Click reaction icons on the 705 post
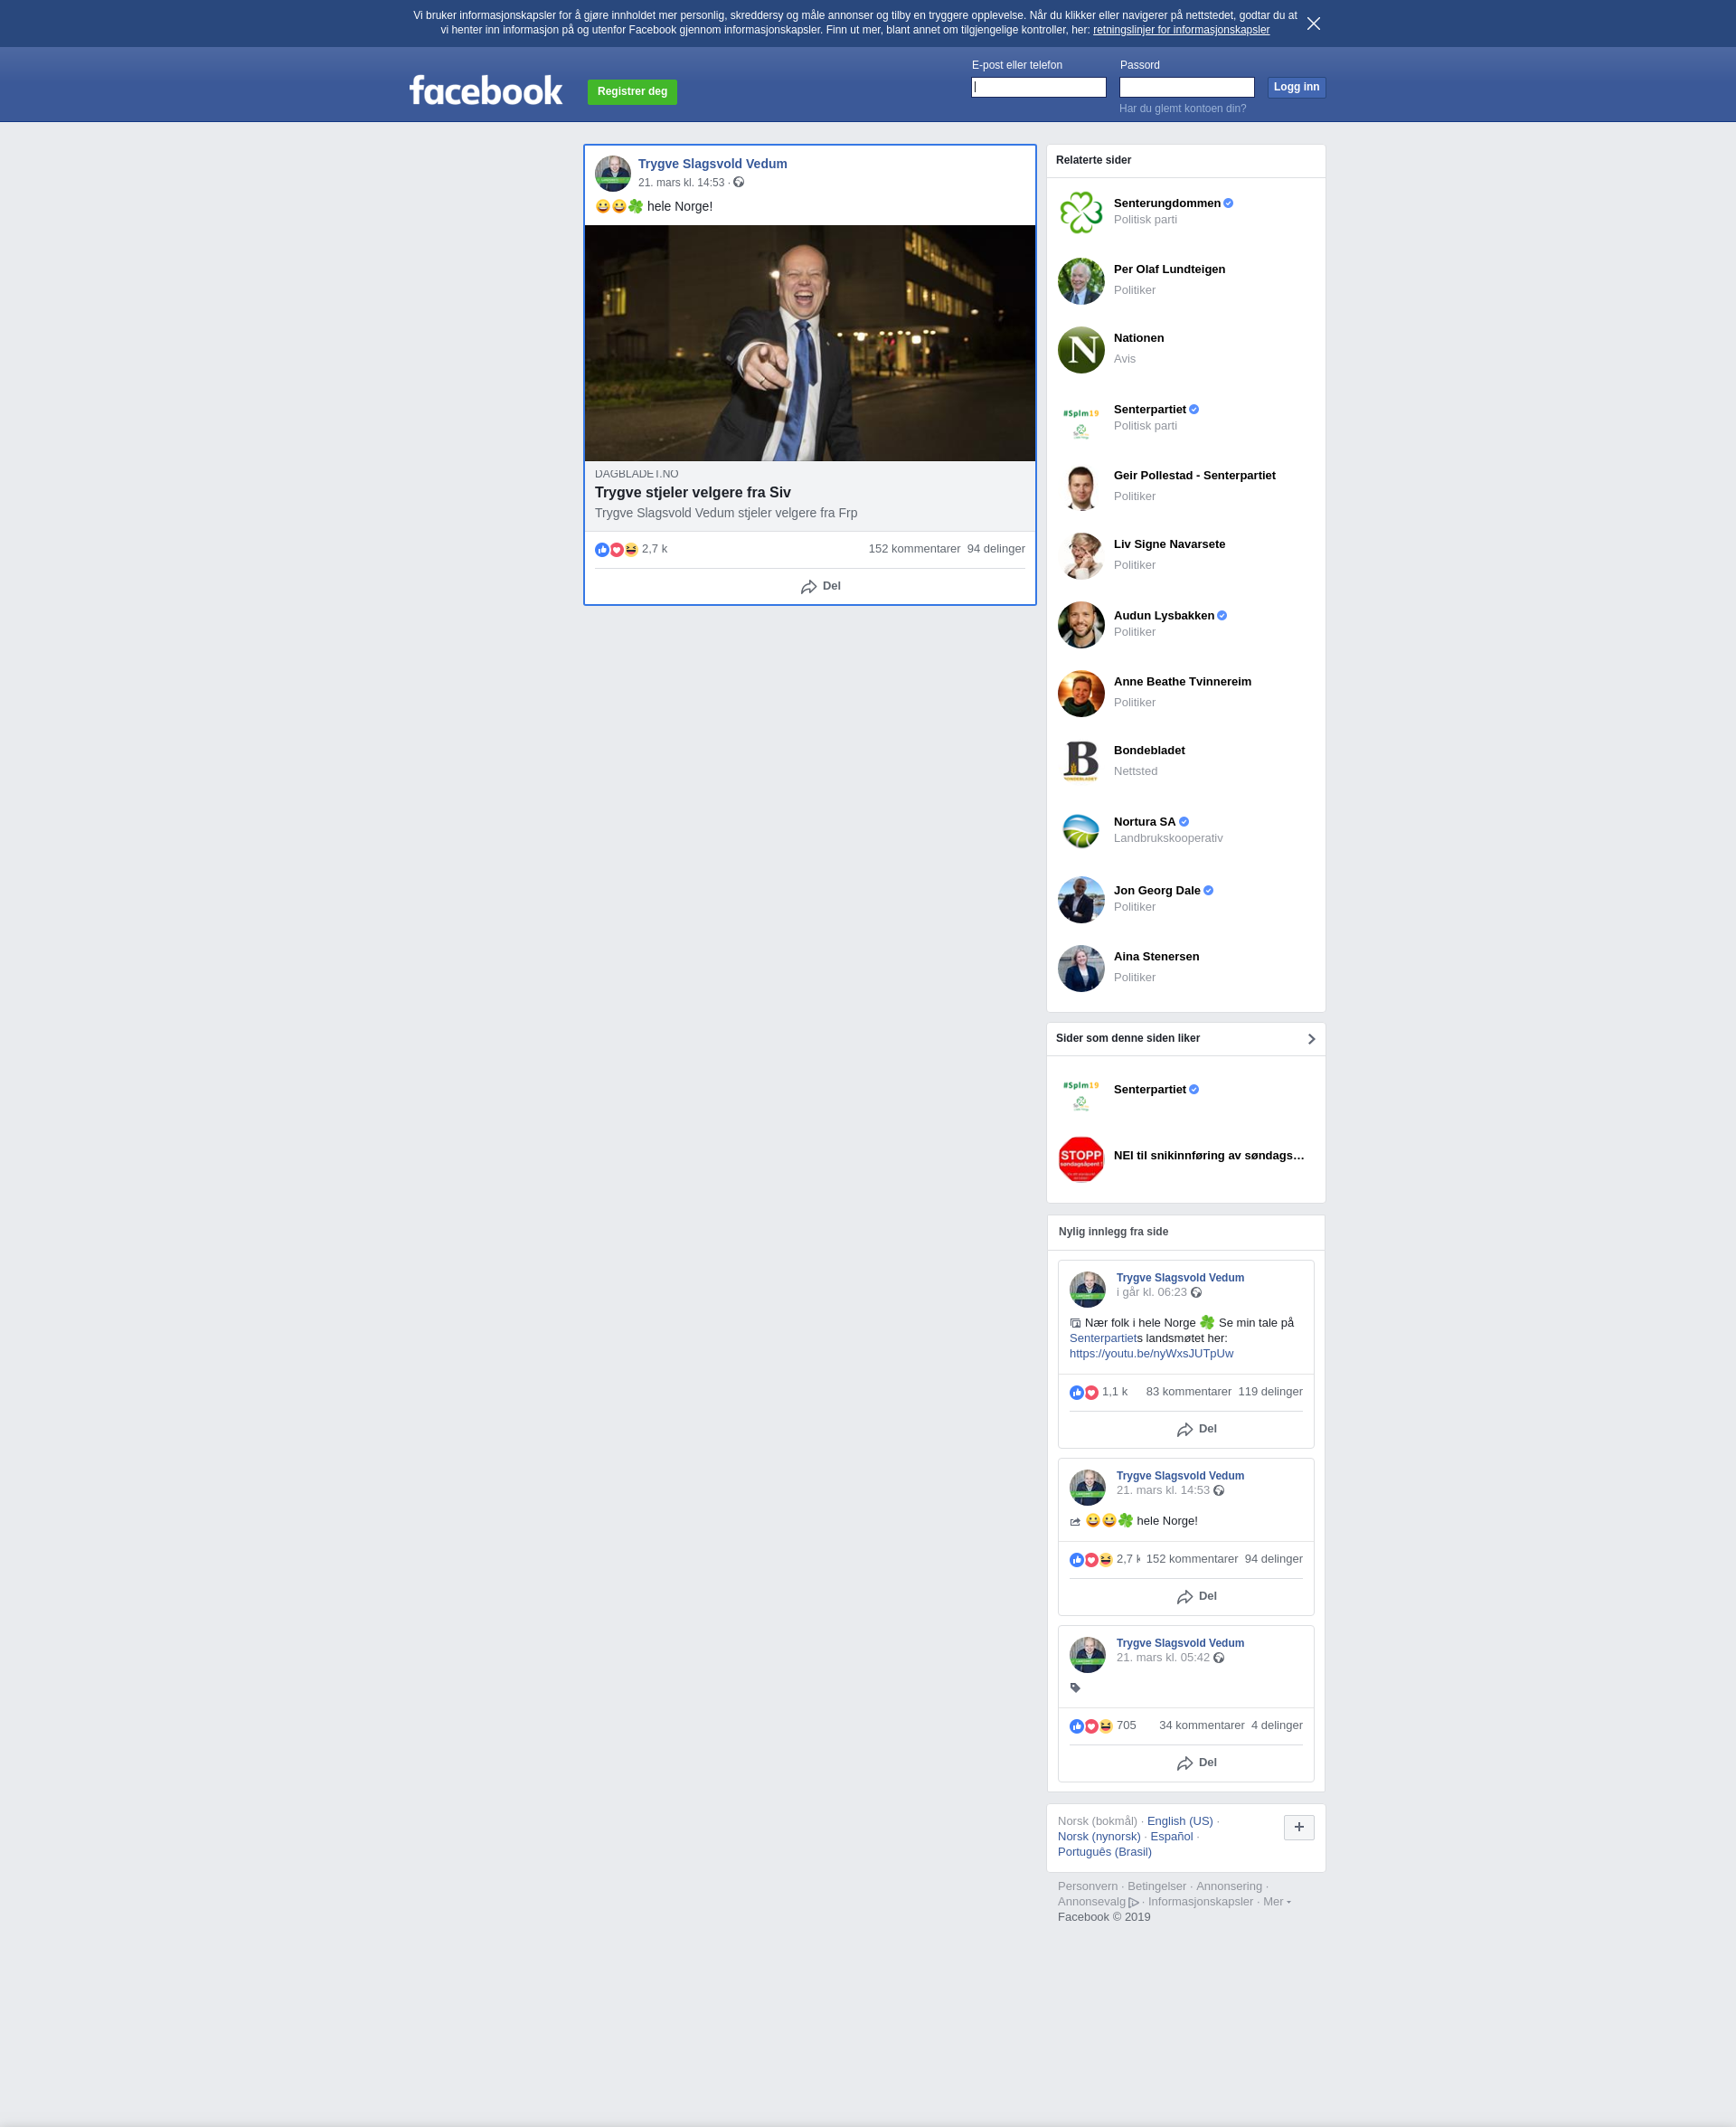 [x=1091, y=1726]
